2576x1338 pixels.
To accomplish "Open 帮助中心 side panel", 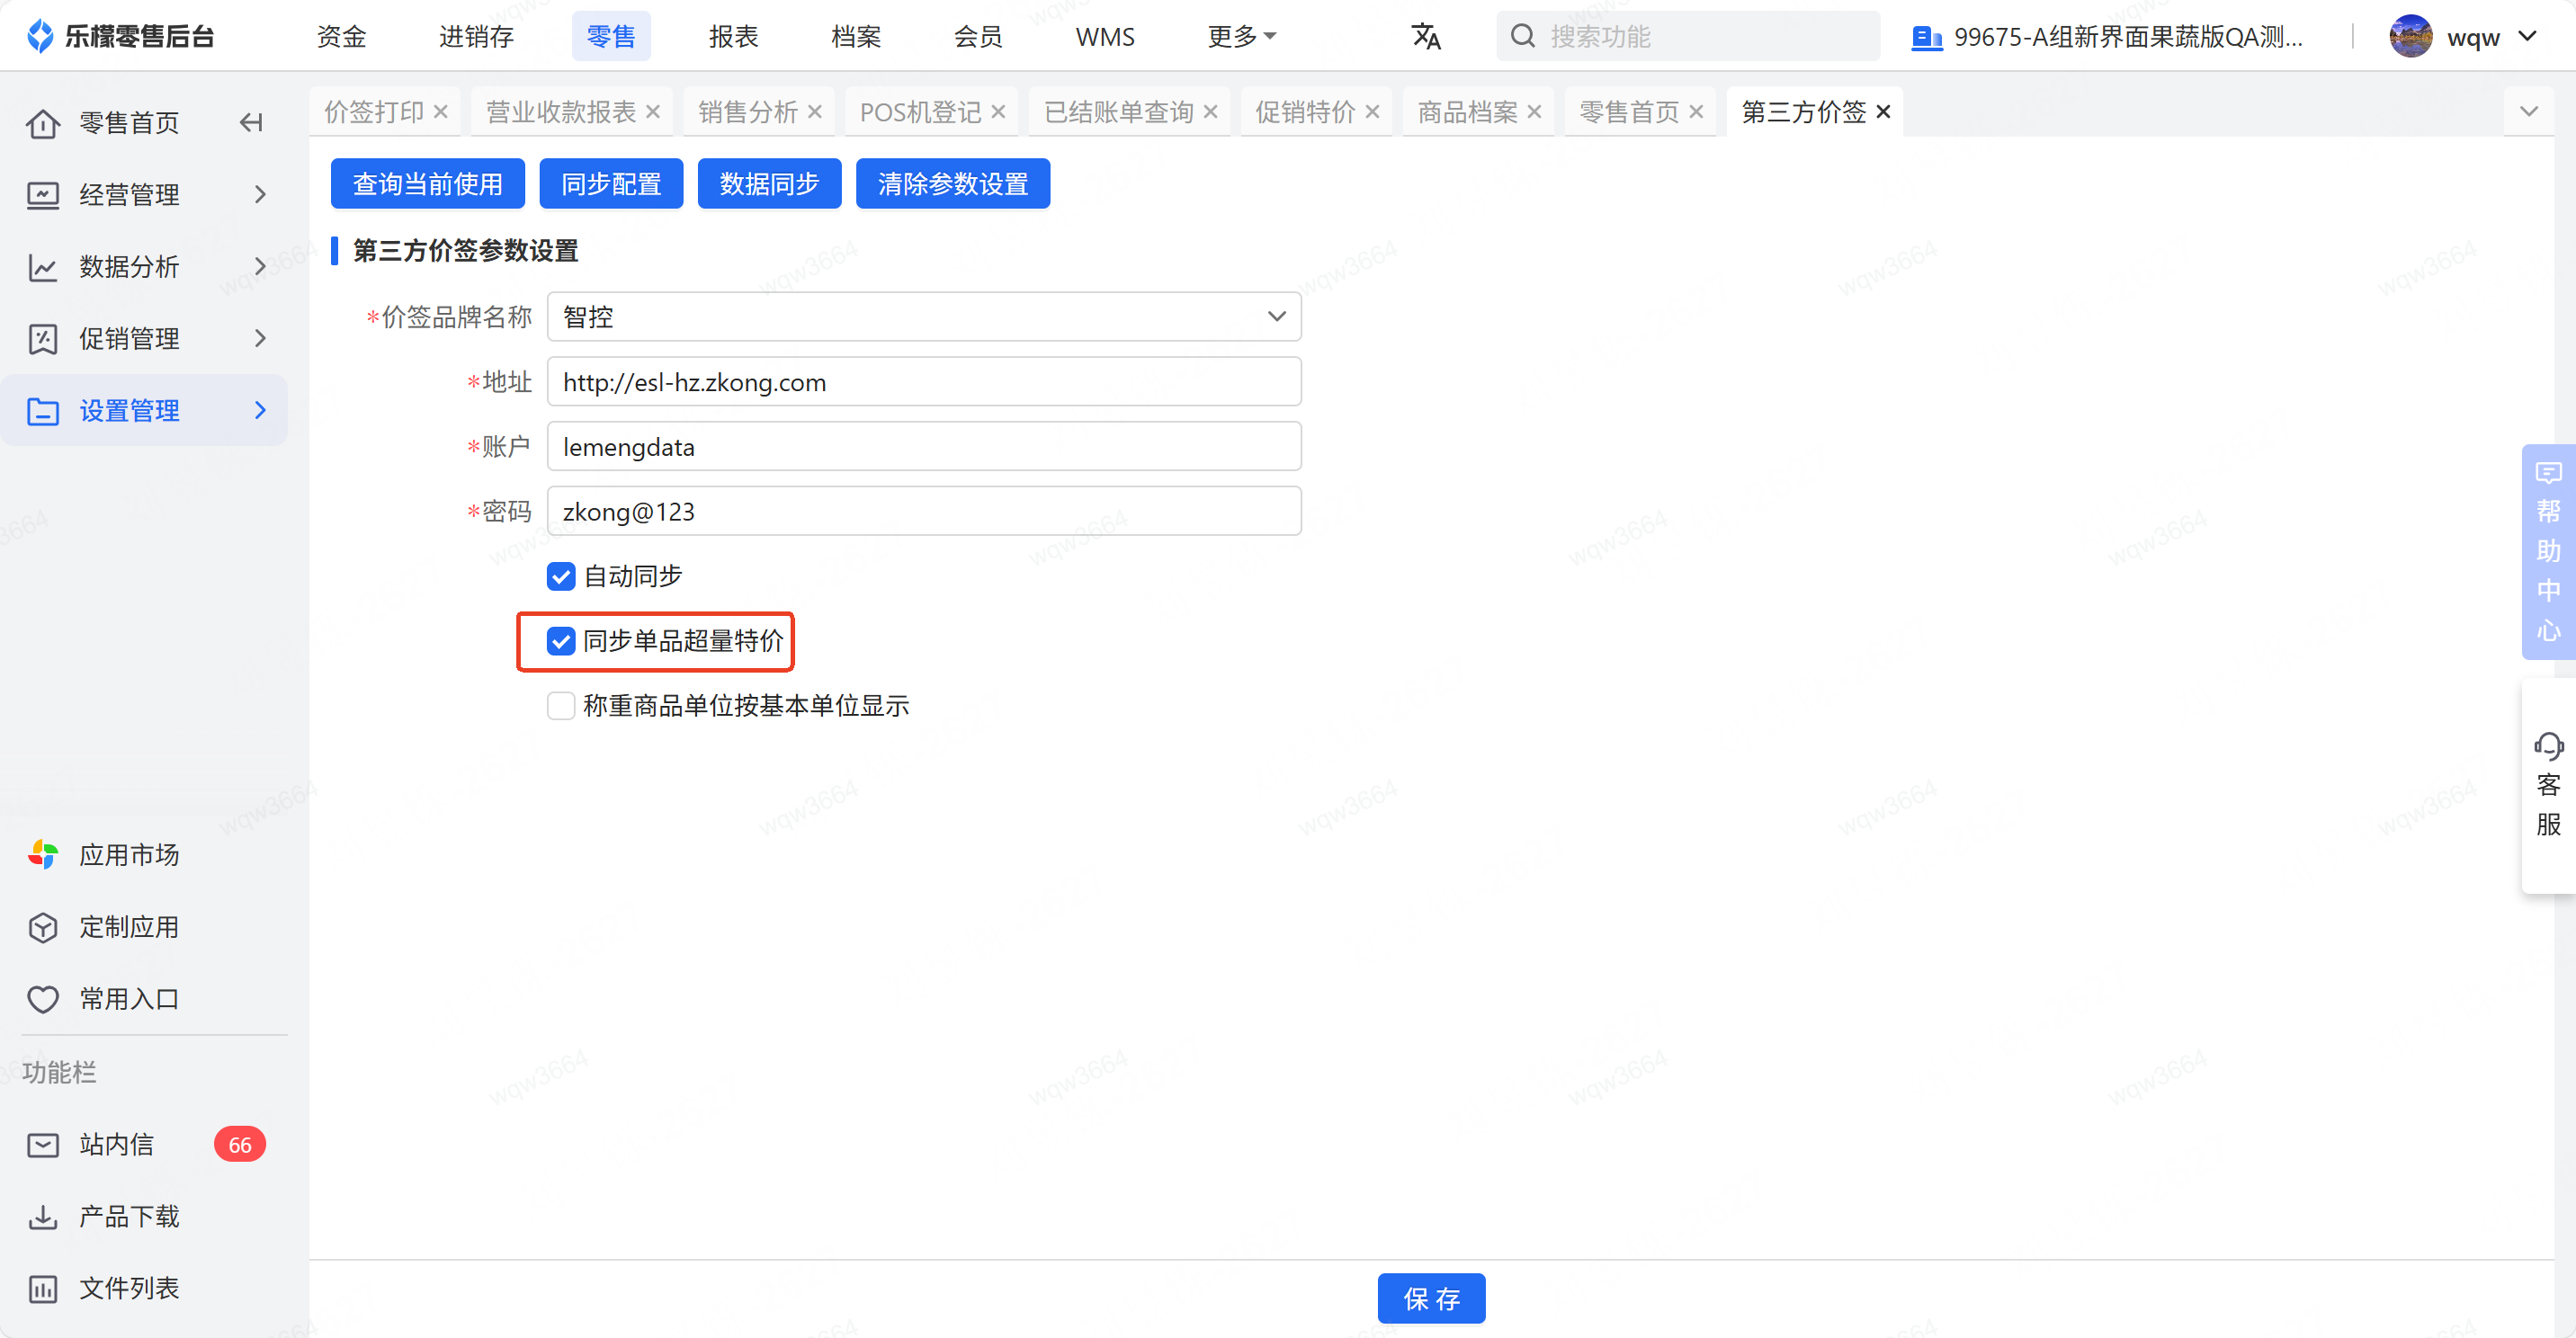I will coord(2548,551).
